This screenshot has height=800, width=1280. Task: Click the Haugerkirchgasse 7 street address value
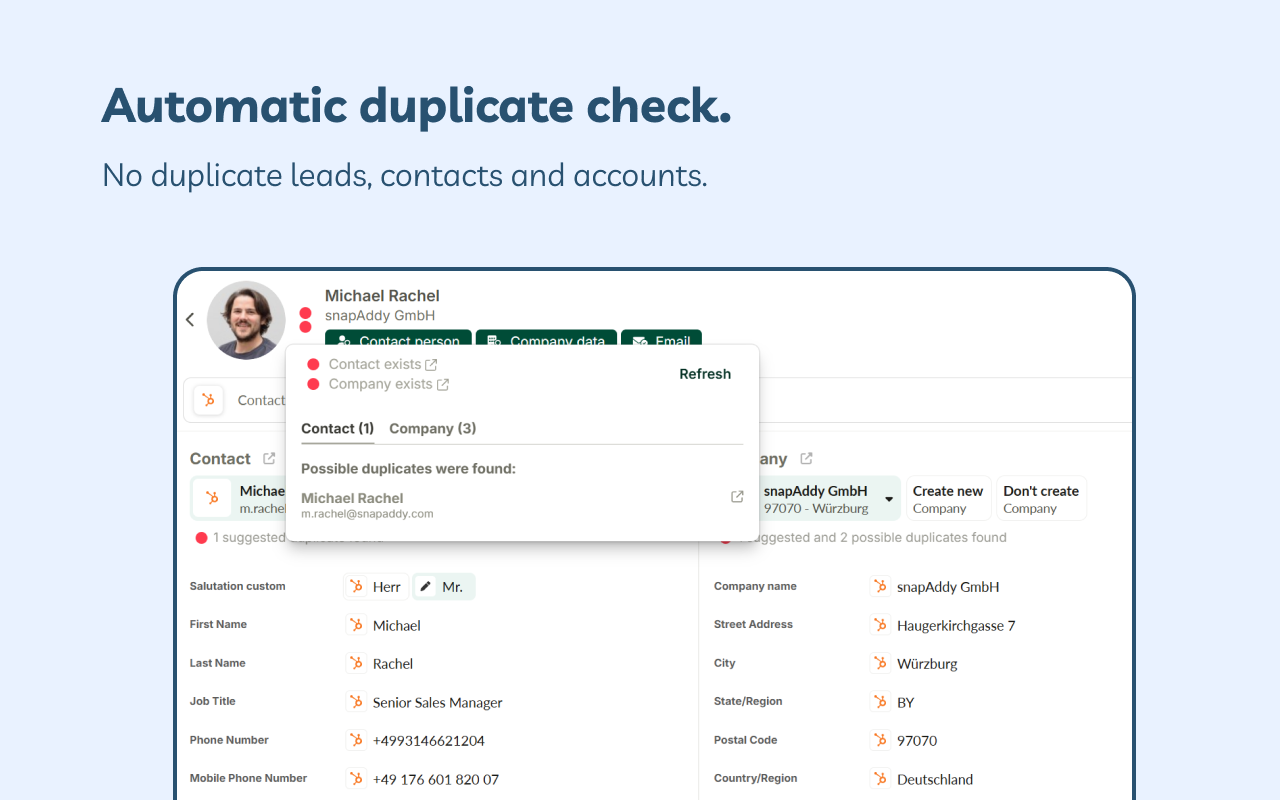(956, 626)
